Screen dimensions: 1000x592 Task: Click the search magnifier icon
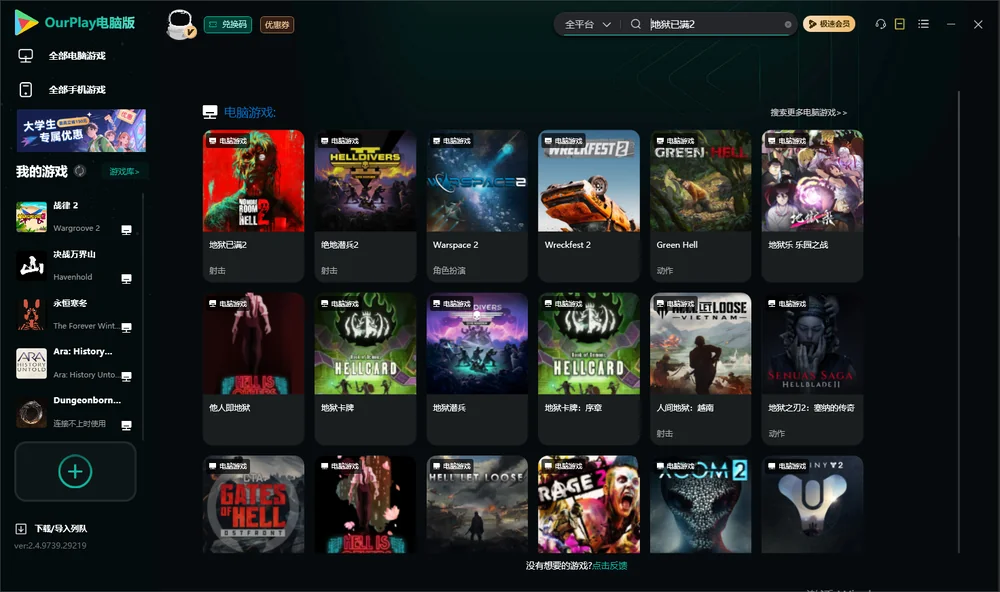tap(636, 24)
